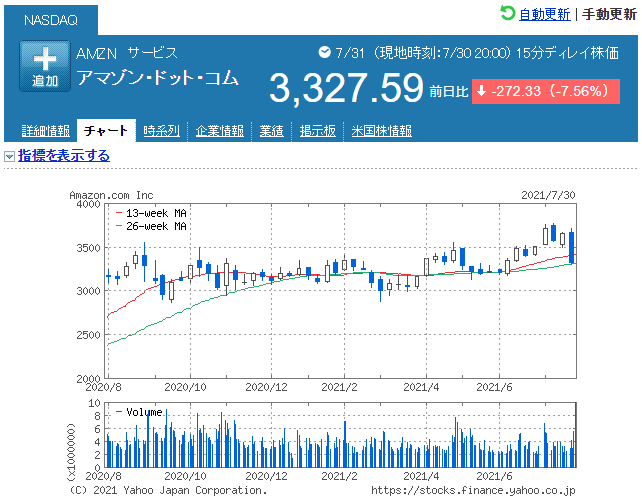The height and width of the screenshot is (503, 642).
Task: Click the tallest volume bar at chart end
Action: point(576,435)
